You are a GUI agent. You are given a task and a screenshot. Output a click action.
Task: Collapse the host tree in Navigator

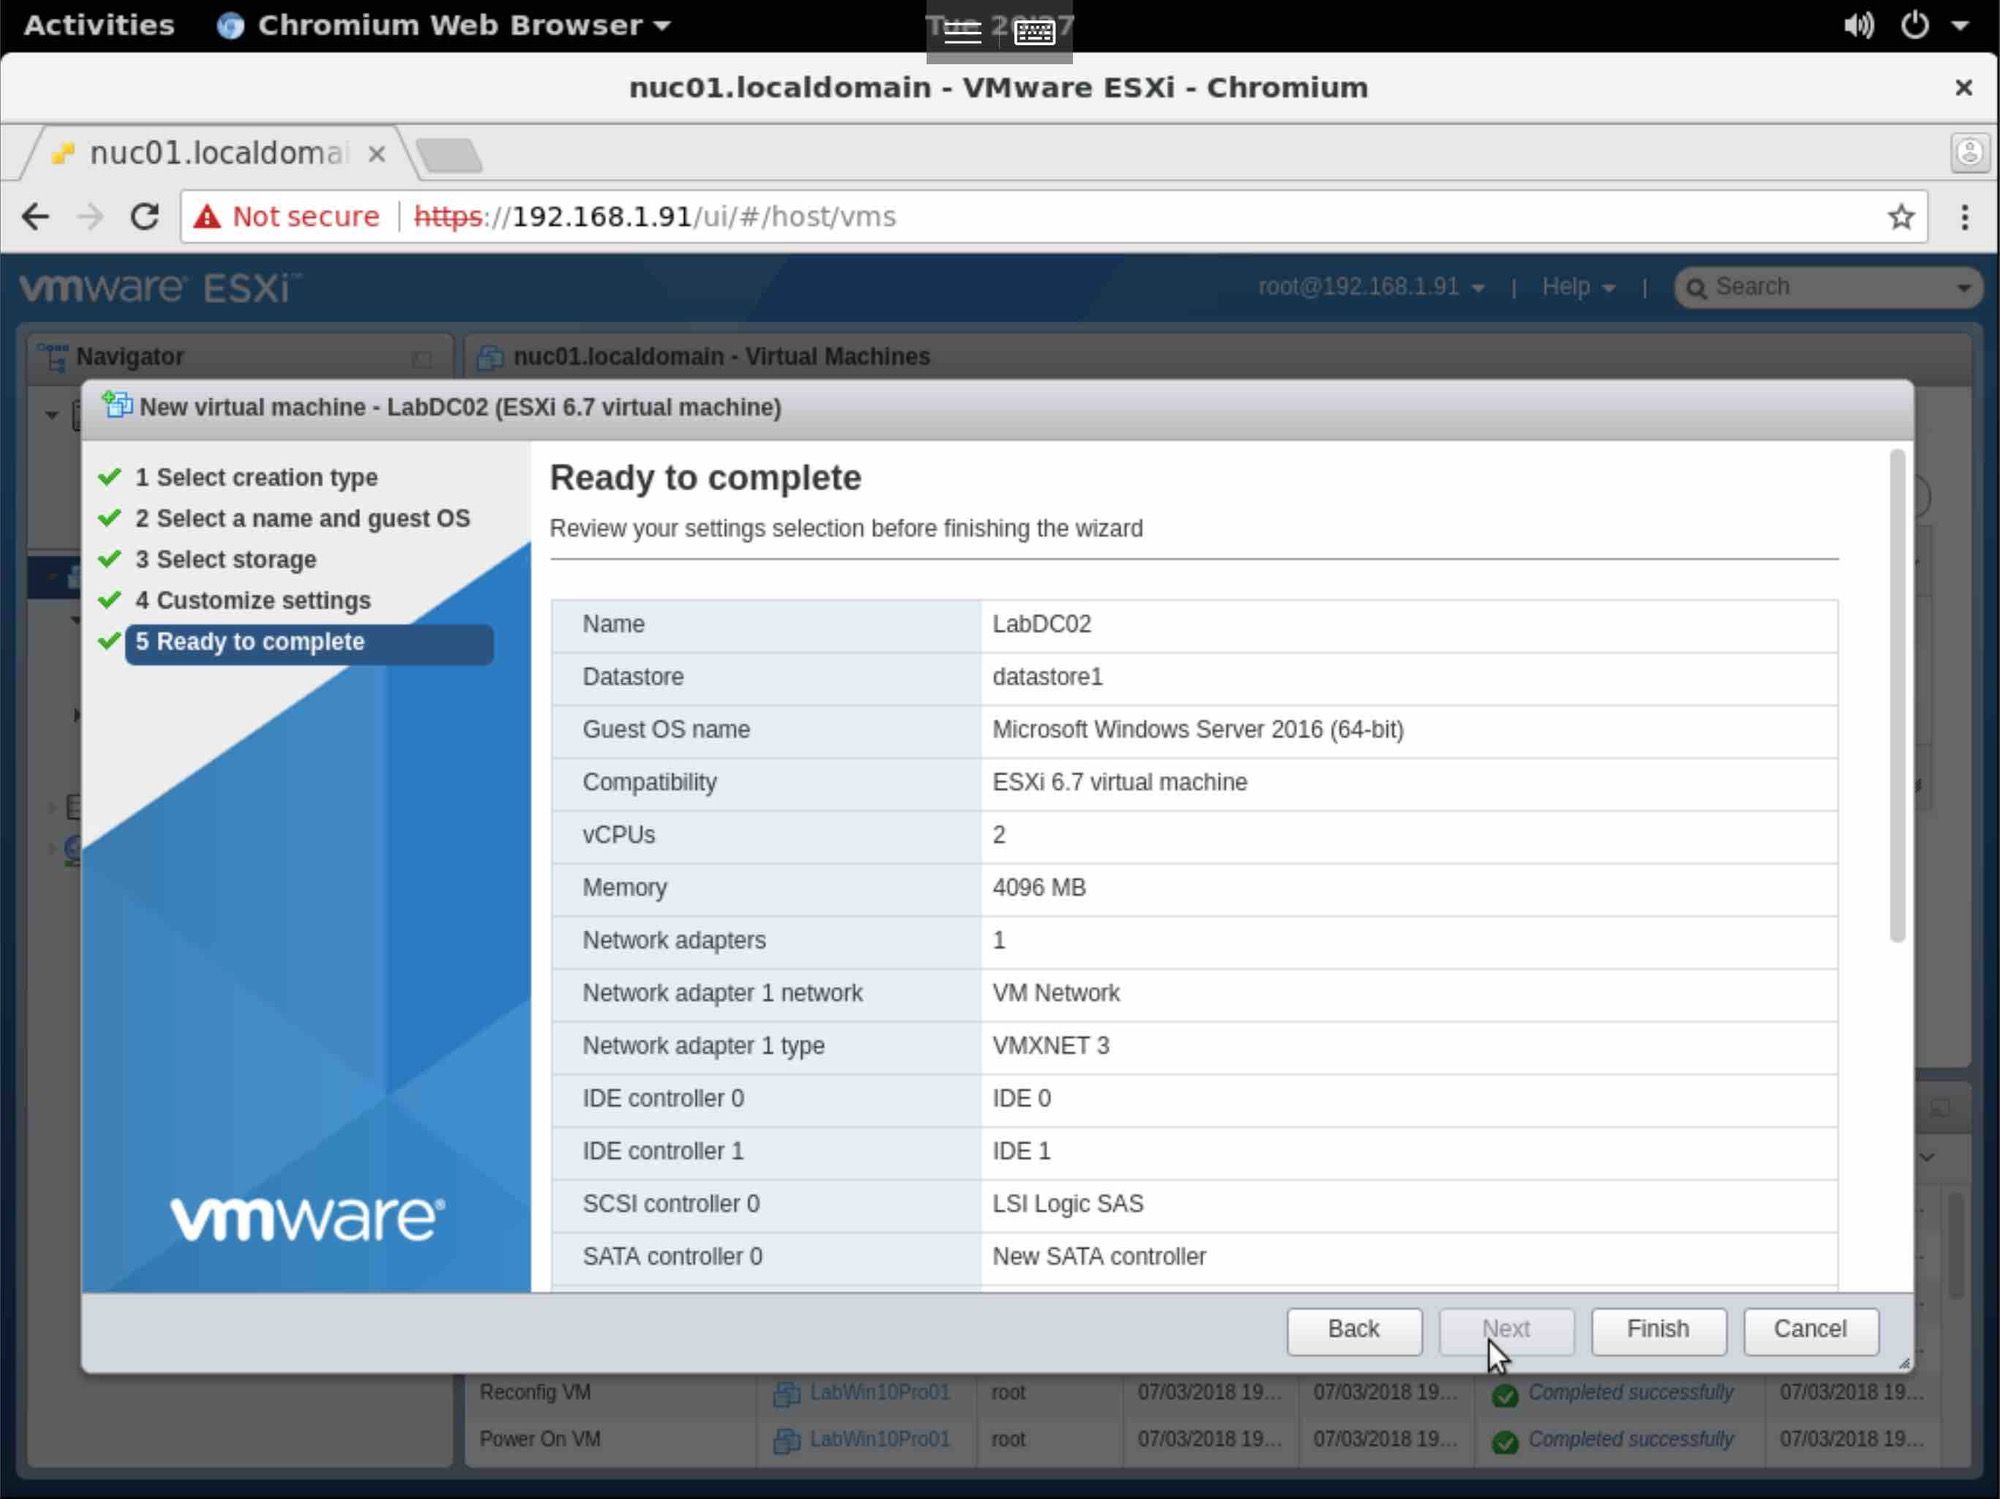[x=51, y=414]
